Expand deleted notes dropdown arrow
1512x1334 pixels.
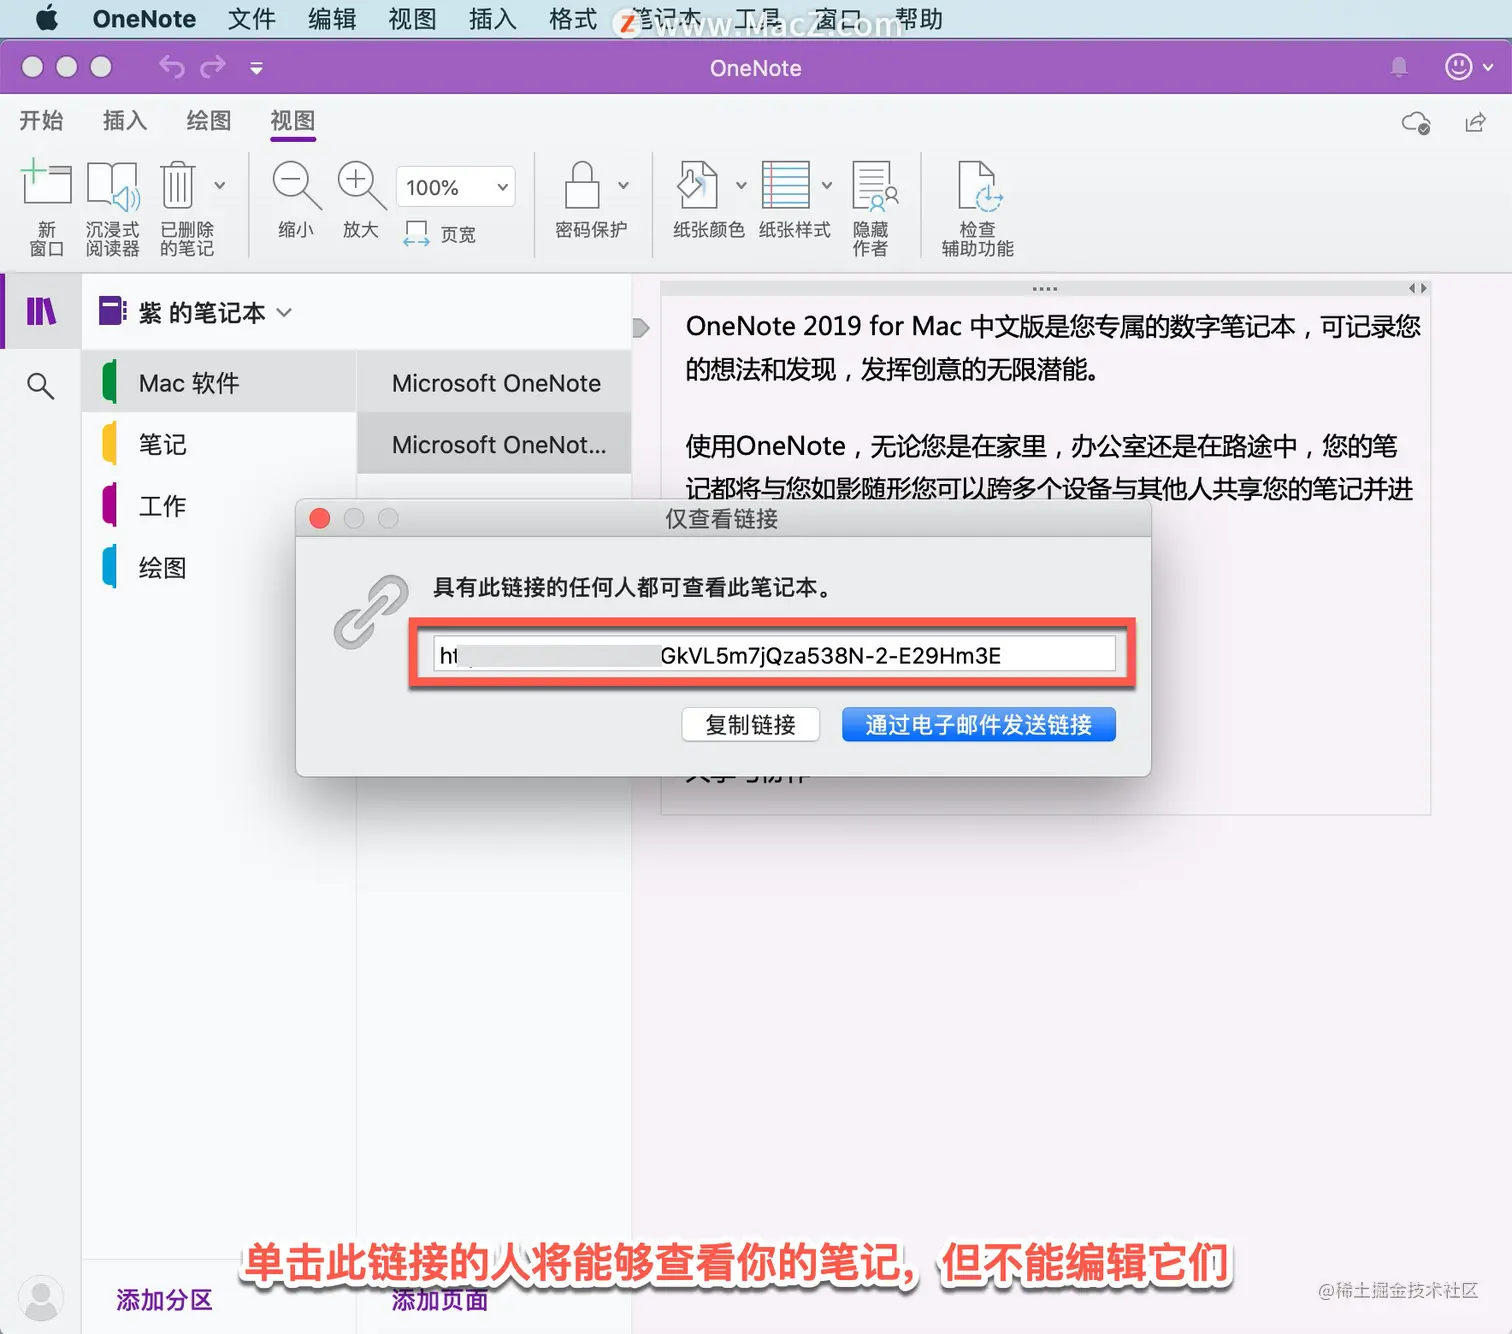tap(220, 185)
